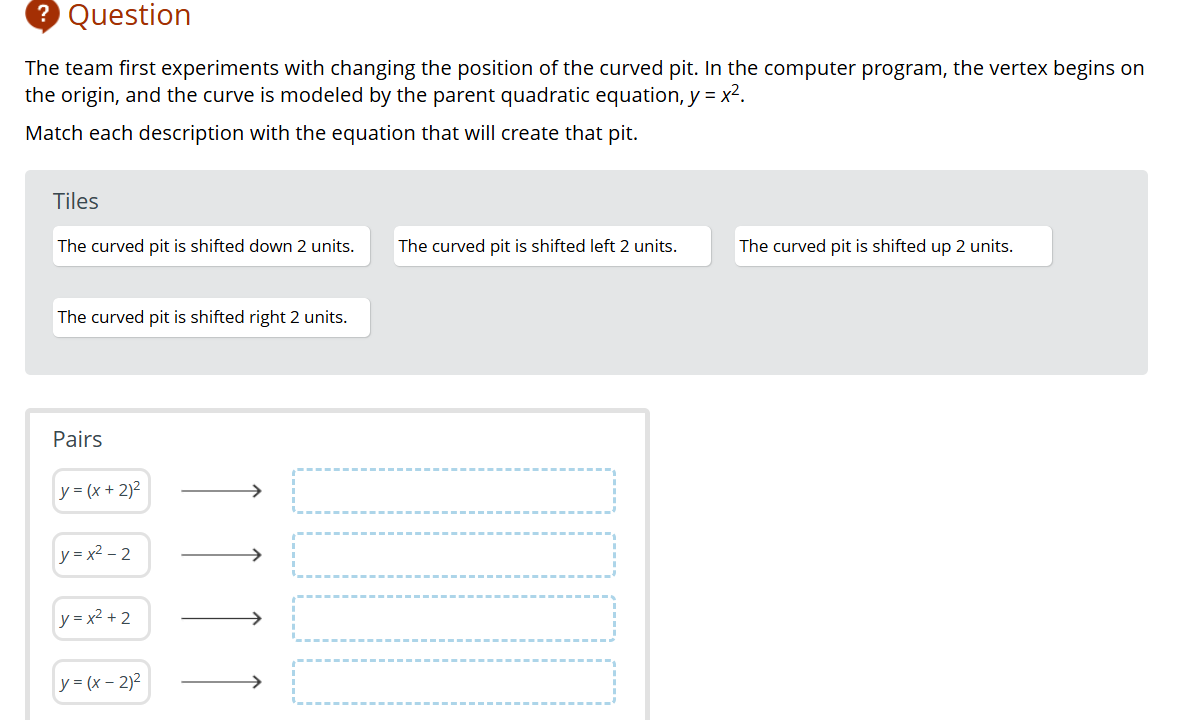Click the 'Tiles' section heading

tap(76, 201)
